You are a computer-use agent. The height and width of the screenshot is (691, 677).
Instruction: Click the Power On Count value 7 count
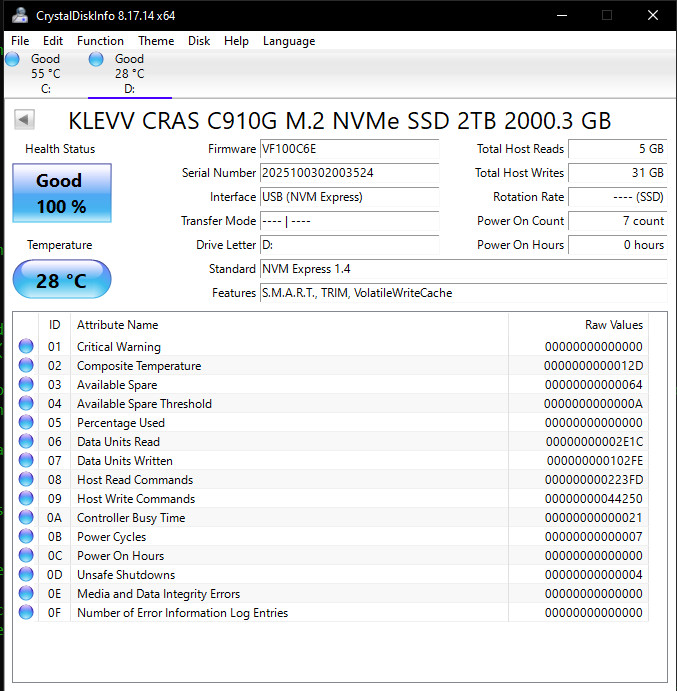pos(617,221)
